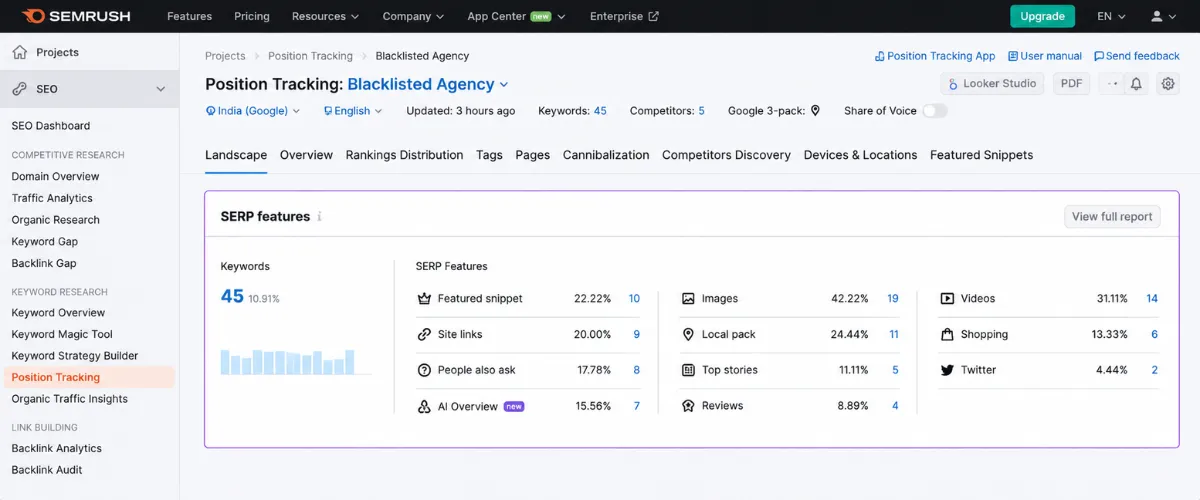The width and height of the screenshot is (1200, 500).
Task: Open the English language dropdown
Action: [x=353, y=111]
